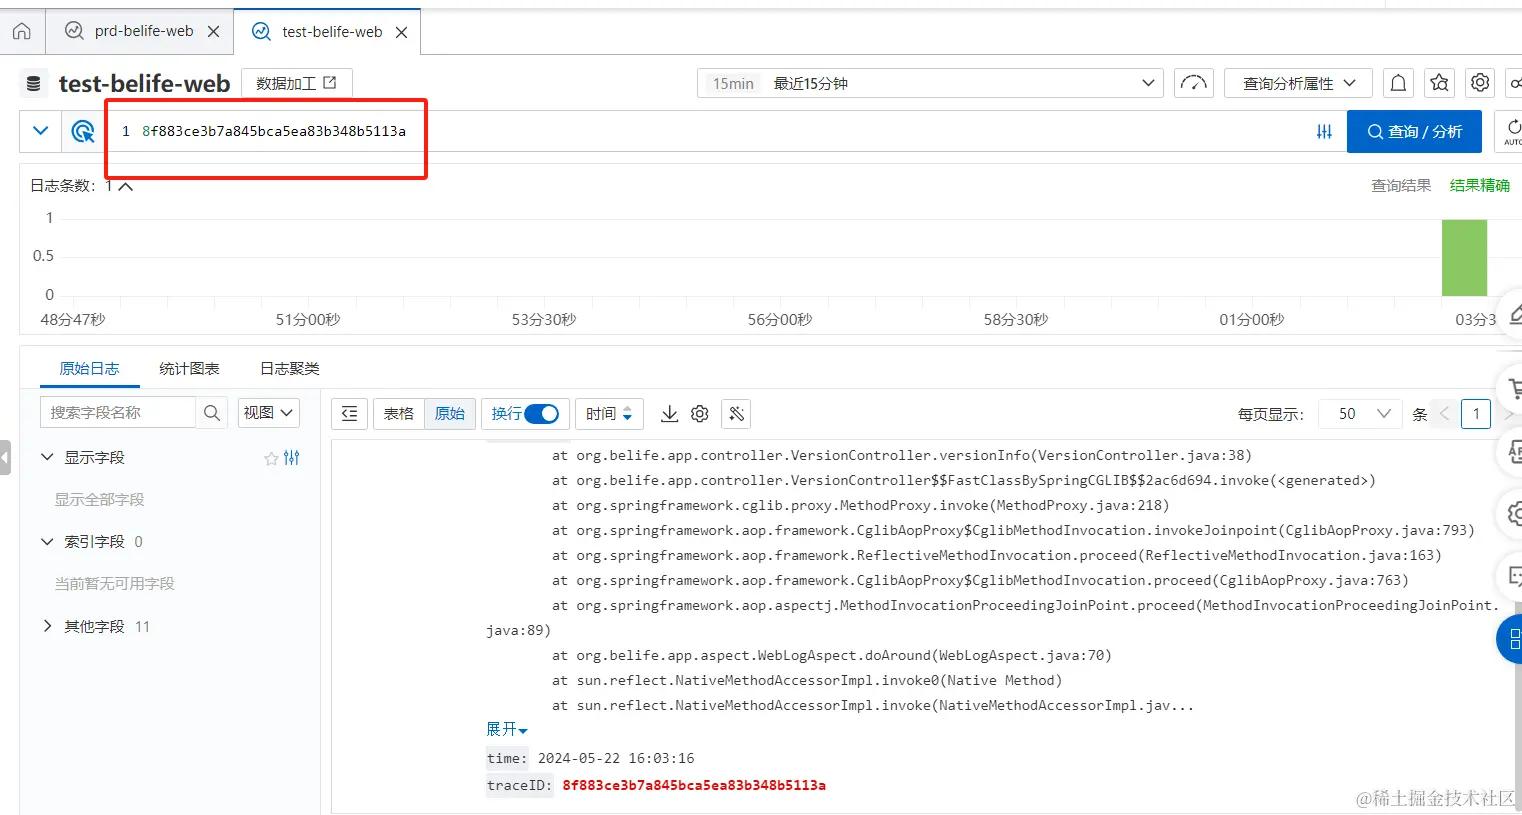Click the time value 2024-05-22 16:03:16

616,758
